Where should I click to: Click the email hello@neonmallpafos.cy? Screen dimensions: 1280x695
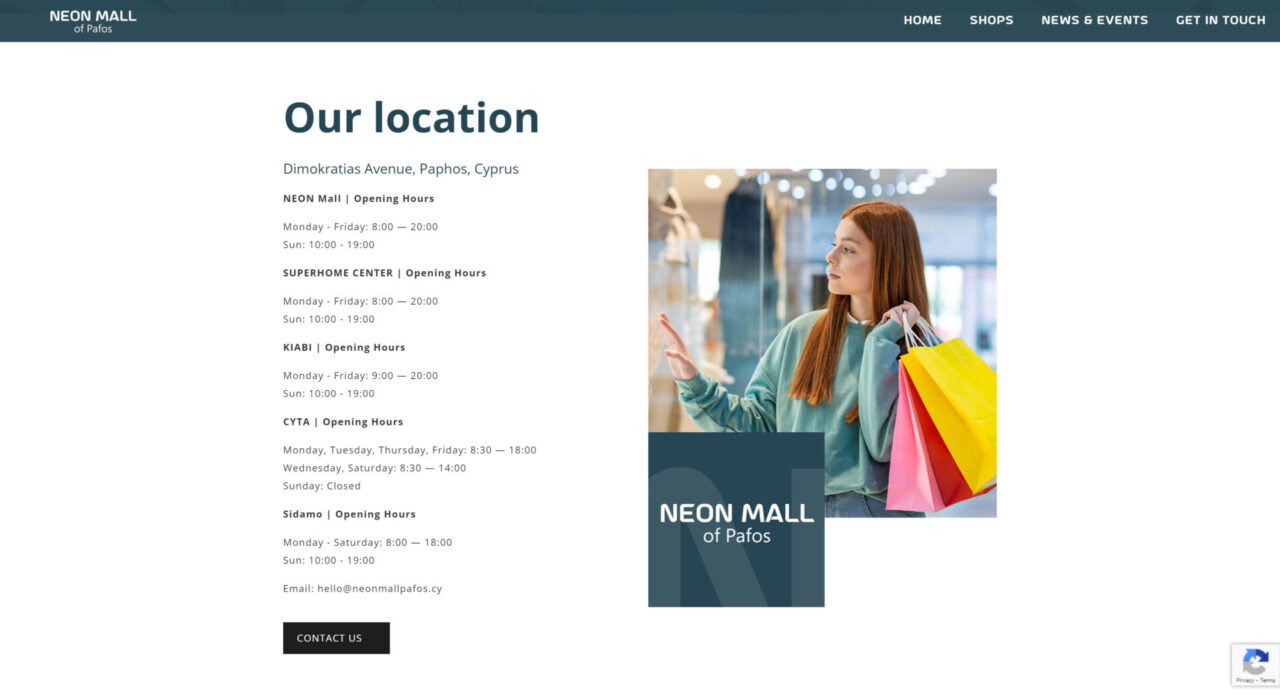click(x=379, y=588)
